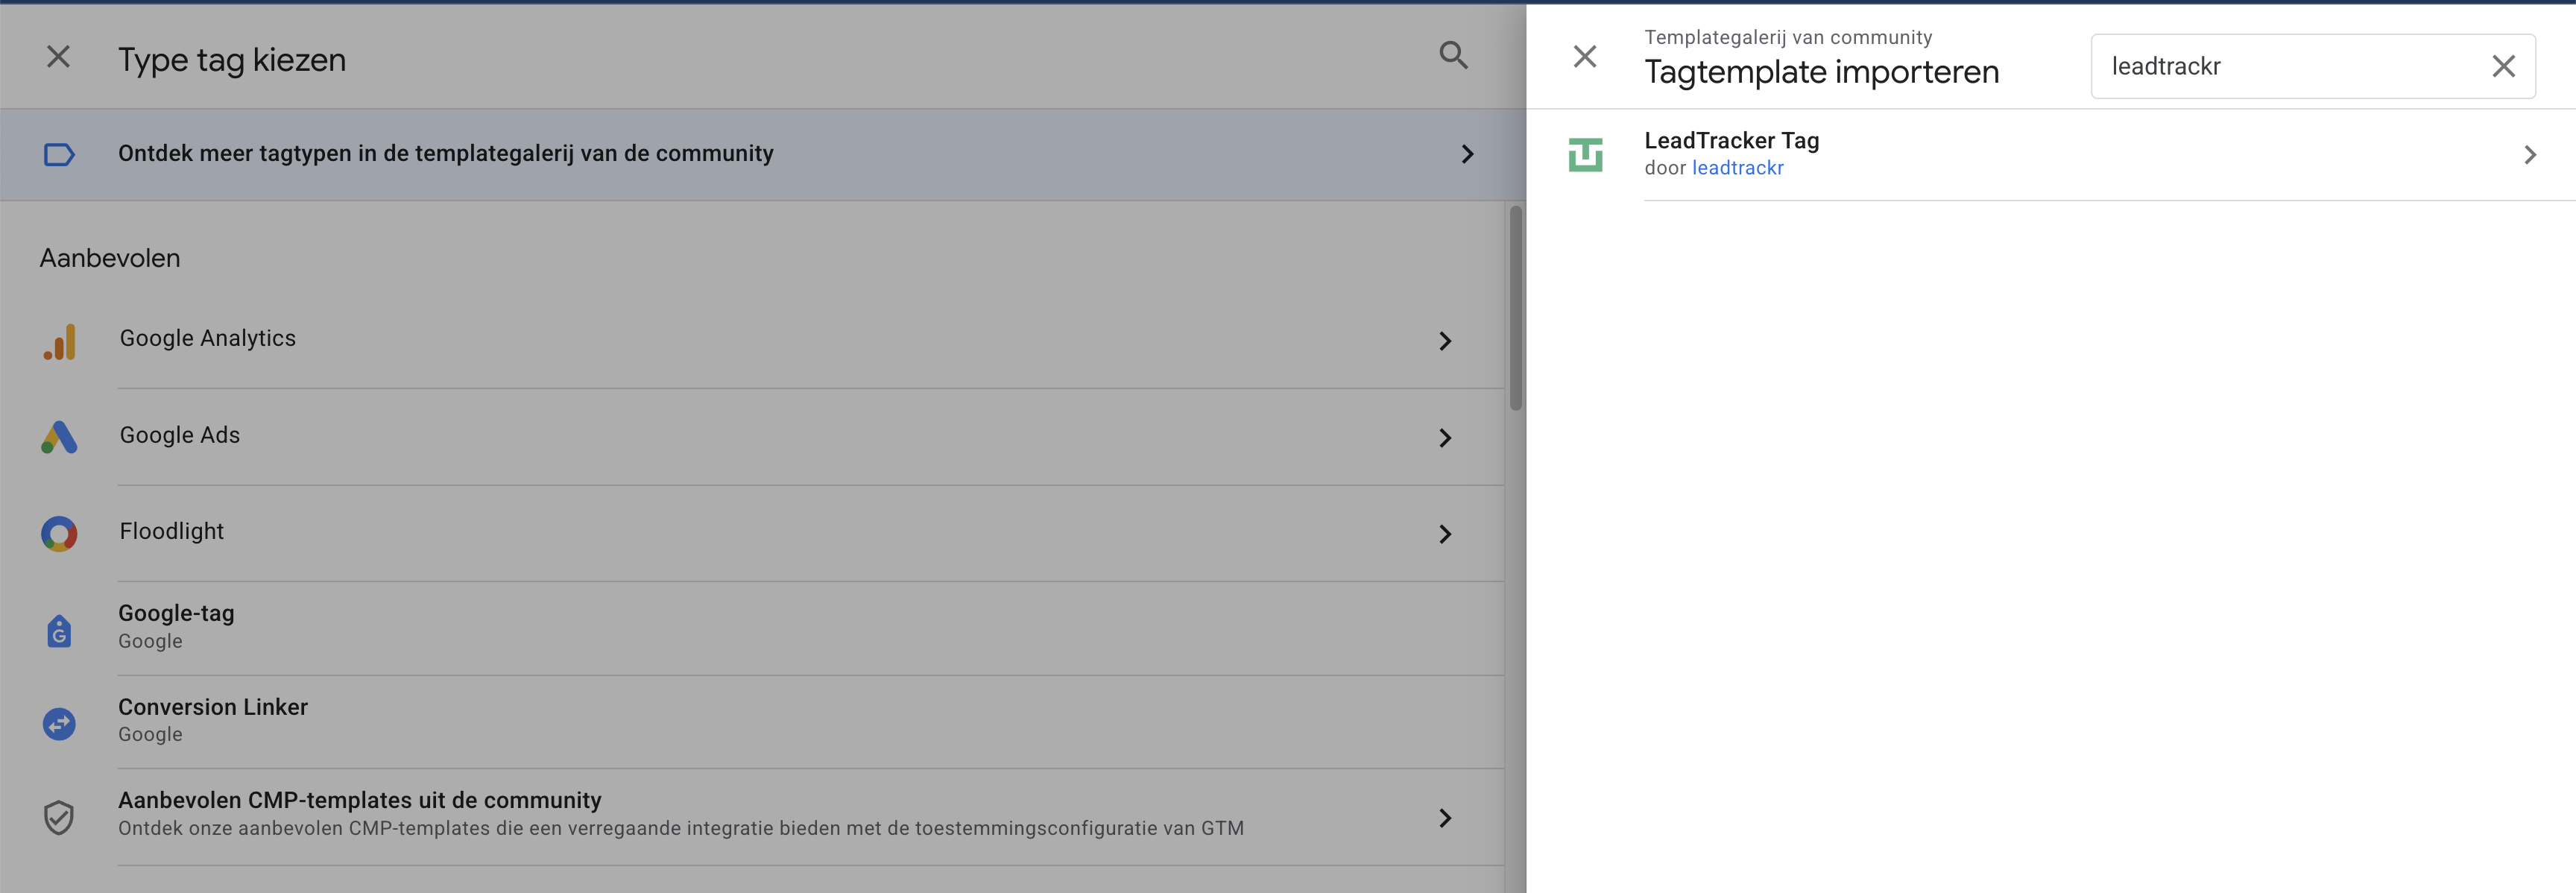Click the Conversion Linker arrows icon
This screenshot has height=893, width=2576.
pos(59,724)
